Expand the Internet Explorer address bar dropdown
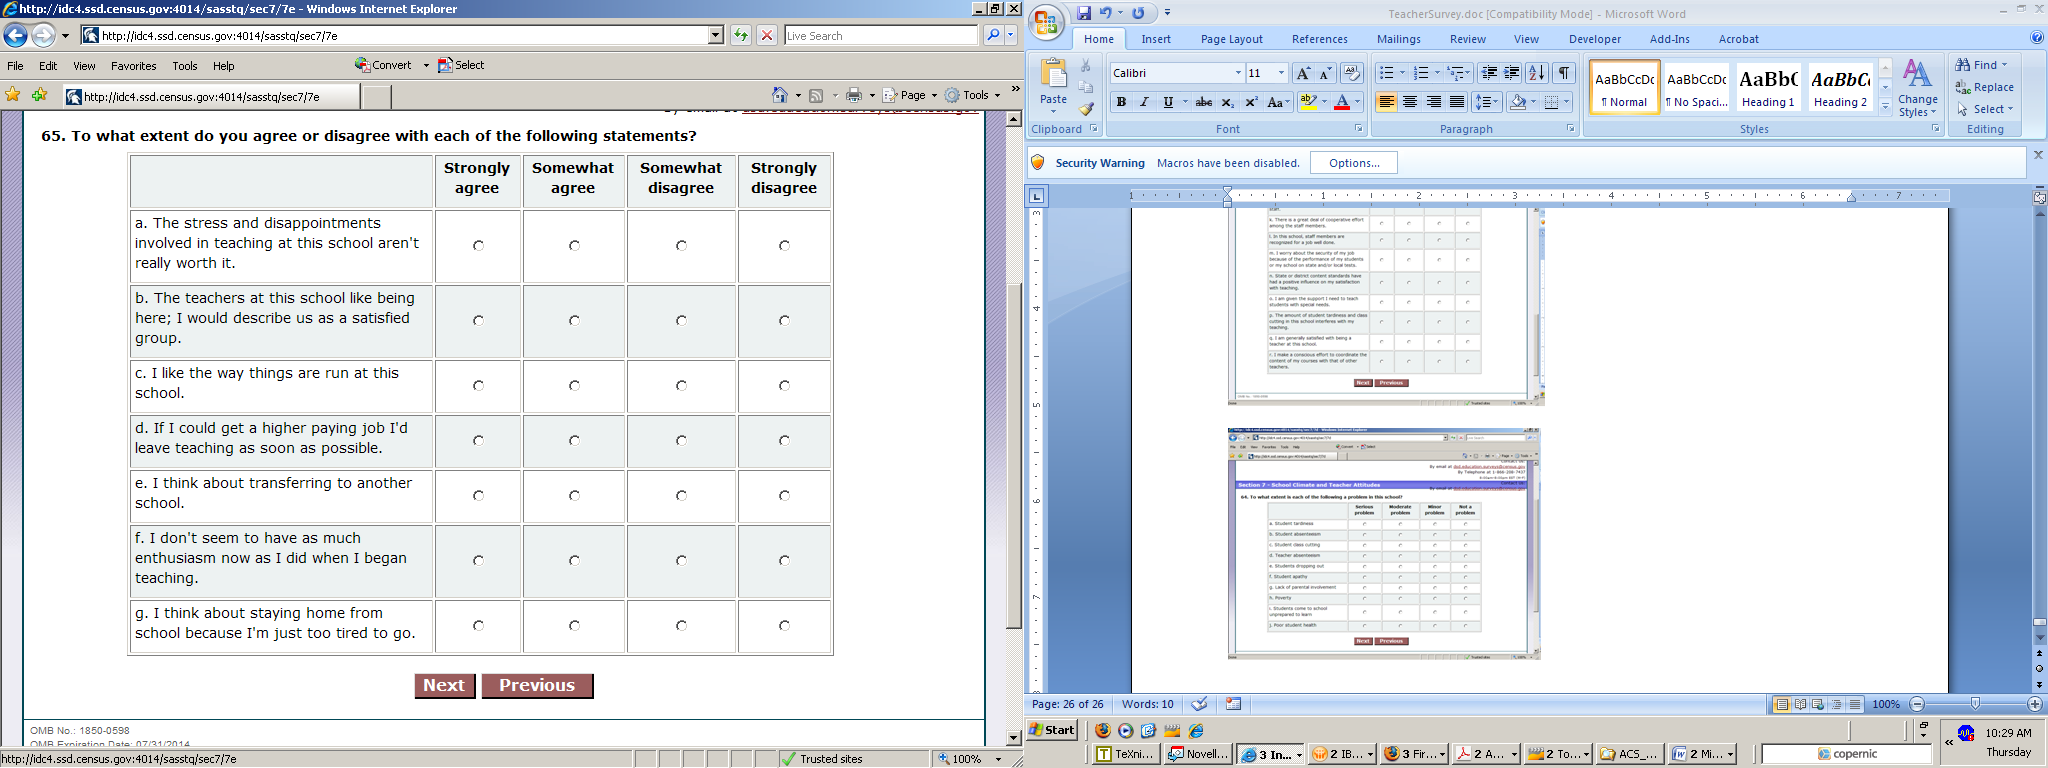The image size is (2048, 768). pos(715,36)
